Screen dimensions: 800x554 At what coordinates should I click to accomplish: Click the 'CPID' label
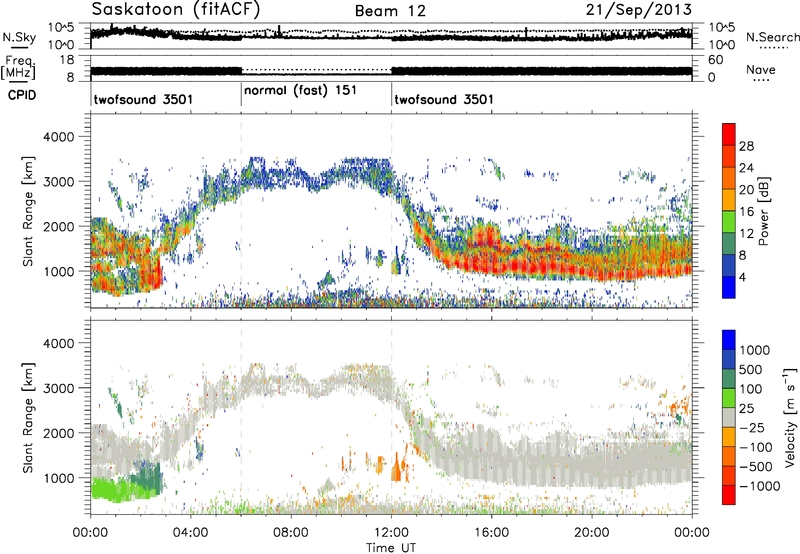tap(22, 95)
